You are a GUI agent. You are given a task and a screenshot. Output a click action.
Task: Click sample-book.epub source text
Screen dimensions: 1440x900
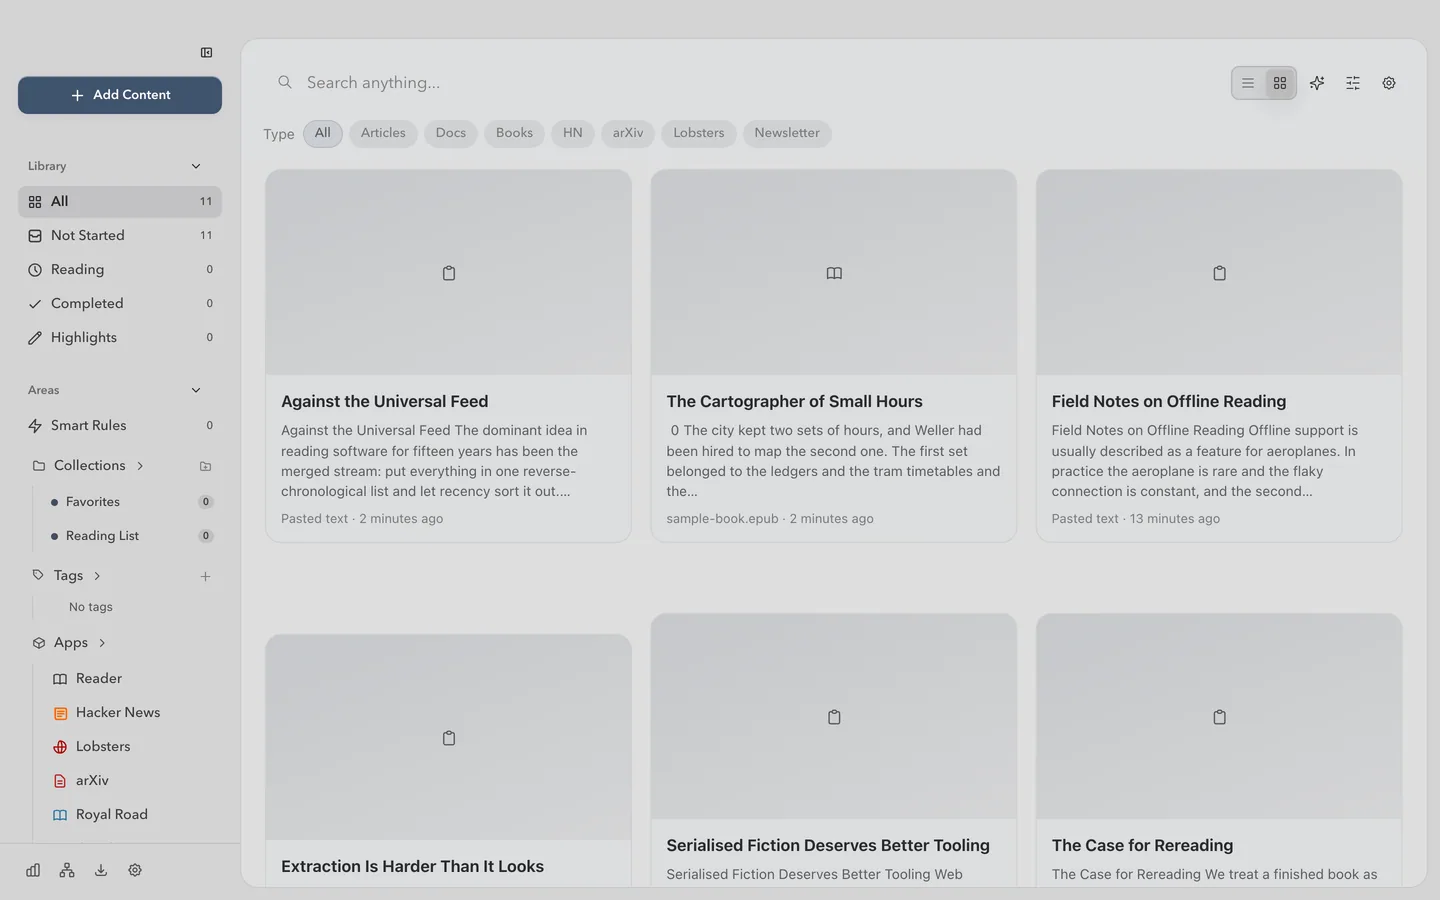coord(722,519)
